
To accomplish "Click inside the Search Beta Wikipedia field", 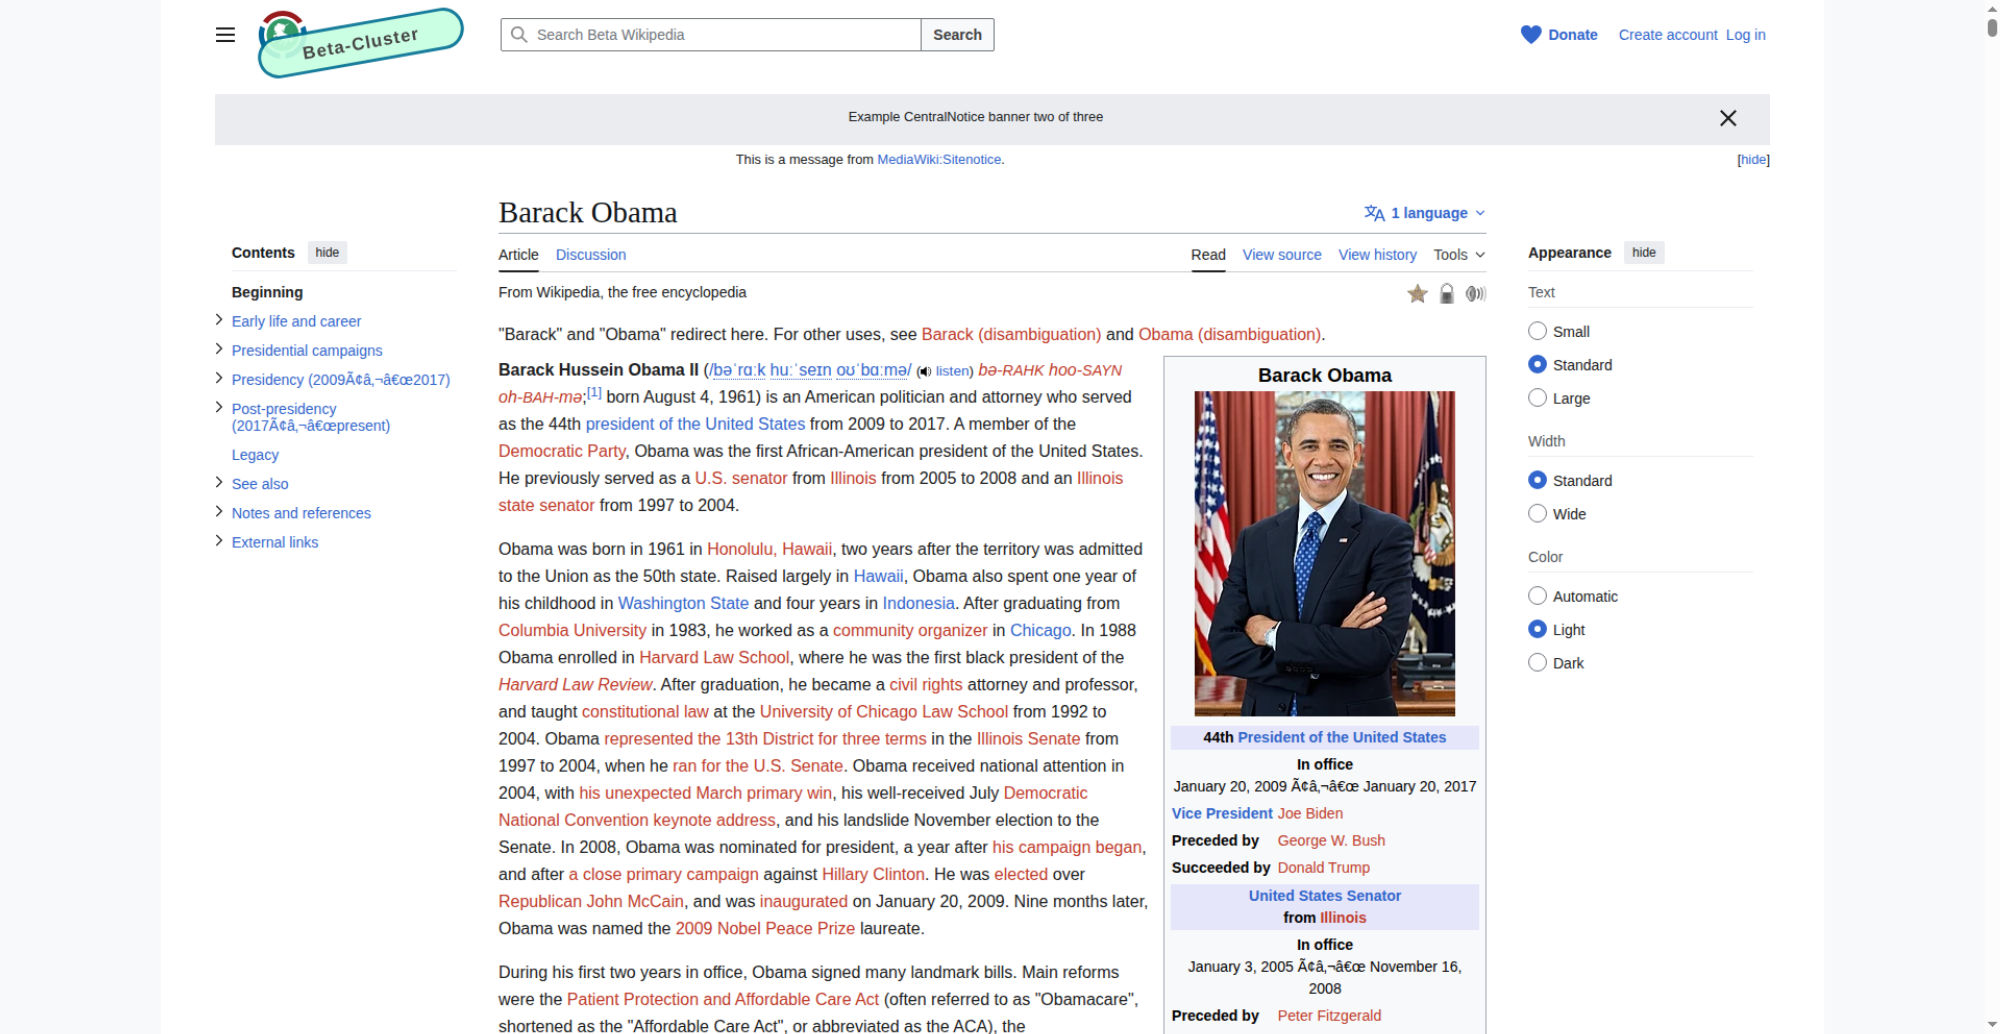I will tap(710, 34).
